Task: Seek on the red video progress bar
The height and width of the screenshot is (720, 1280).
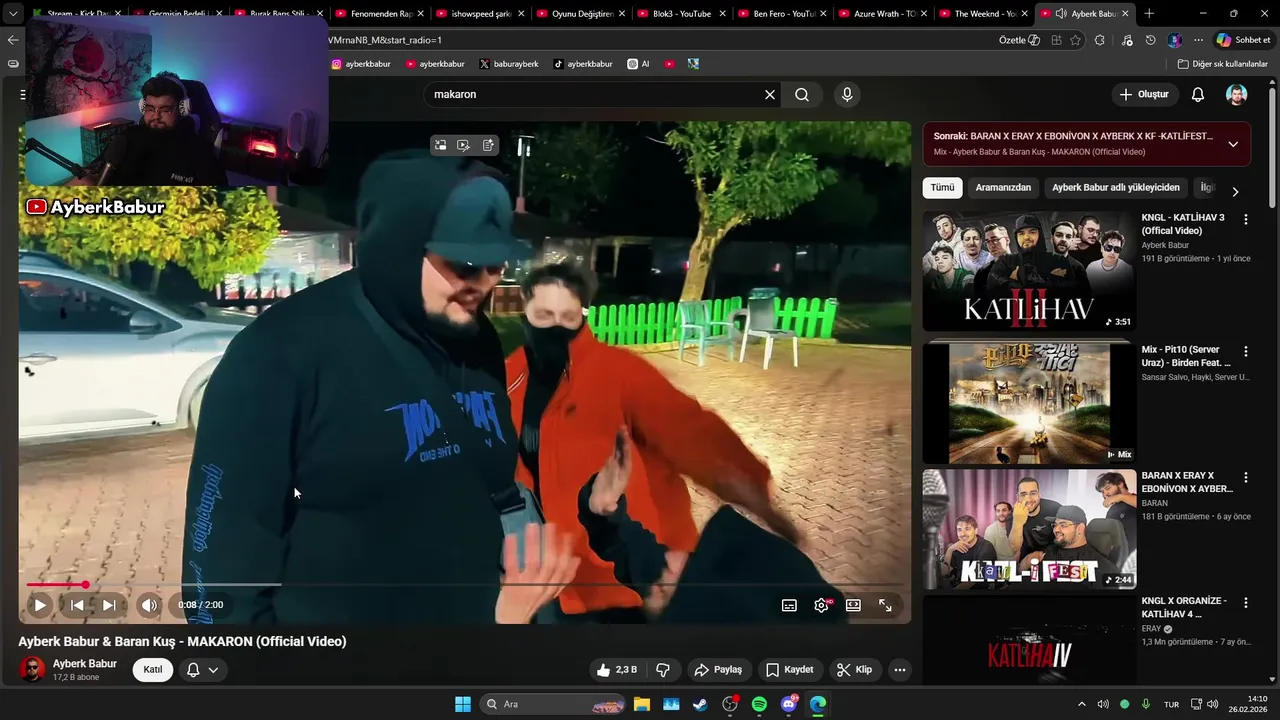Action: click(465, 584)
